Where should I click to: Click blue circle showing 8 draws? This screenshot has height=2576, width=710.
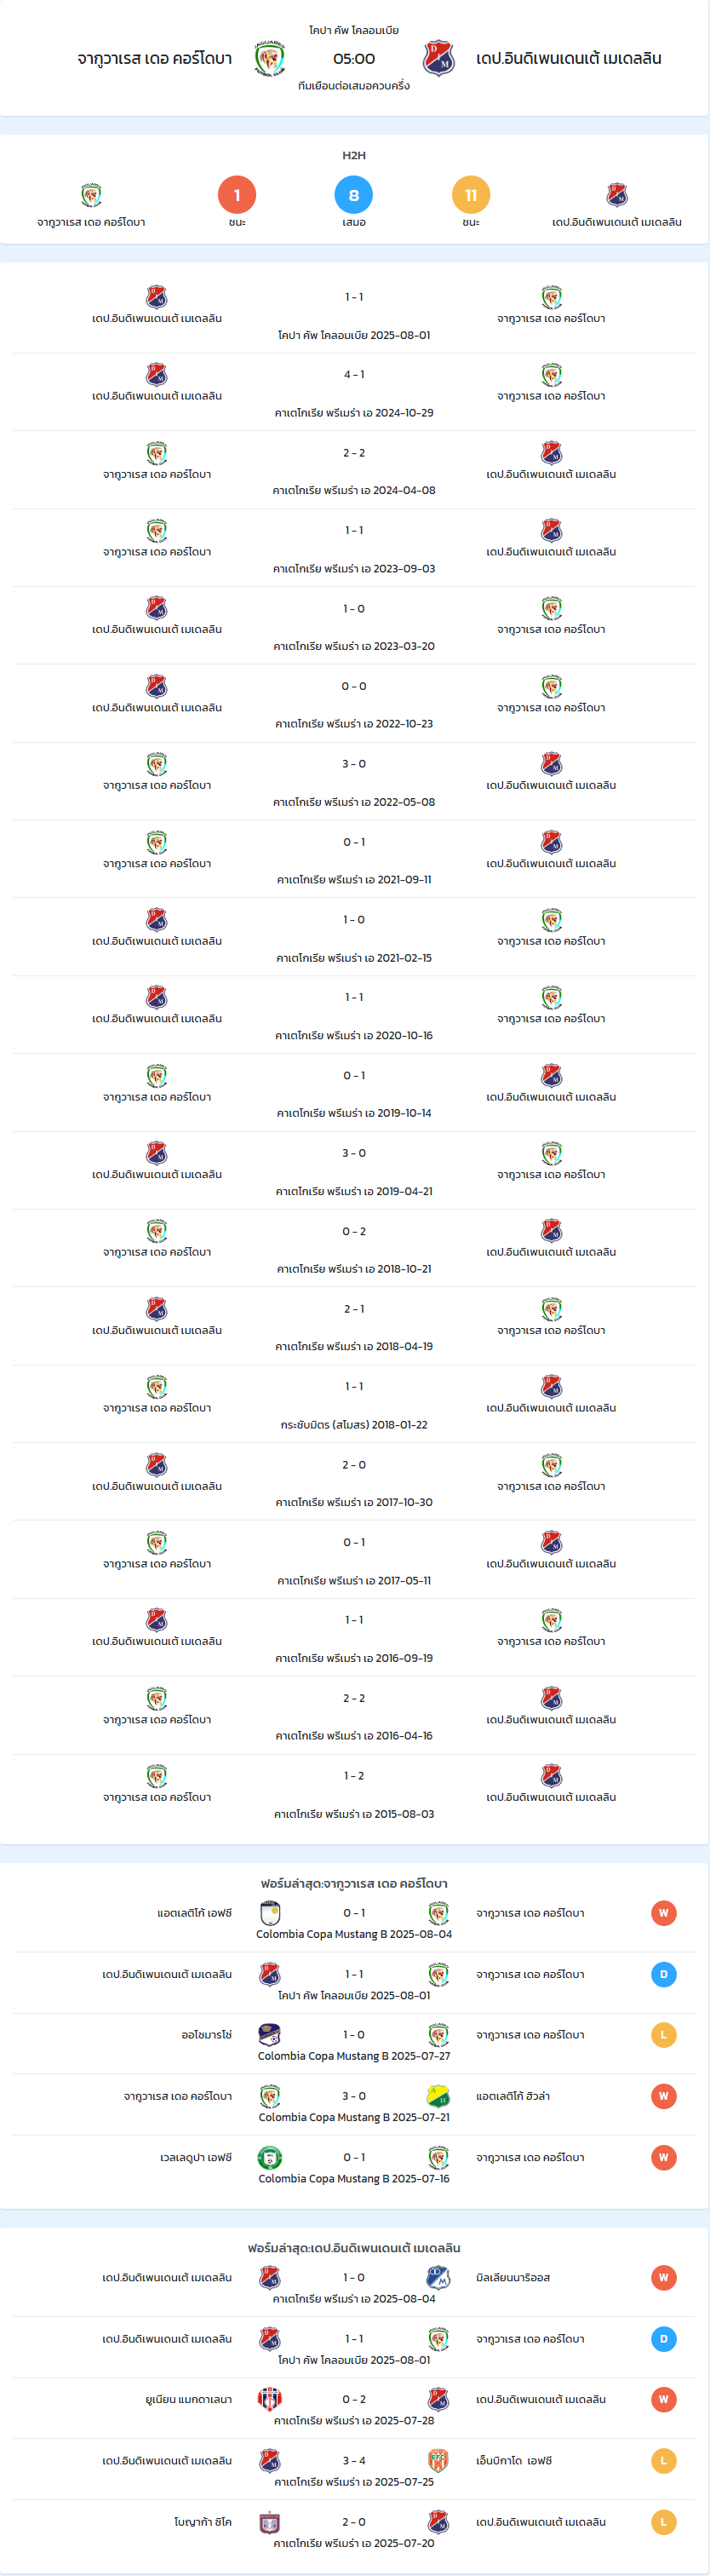(x=354, y=195)
